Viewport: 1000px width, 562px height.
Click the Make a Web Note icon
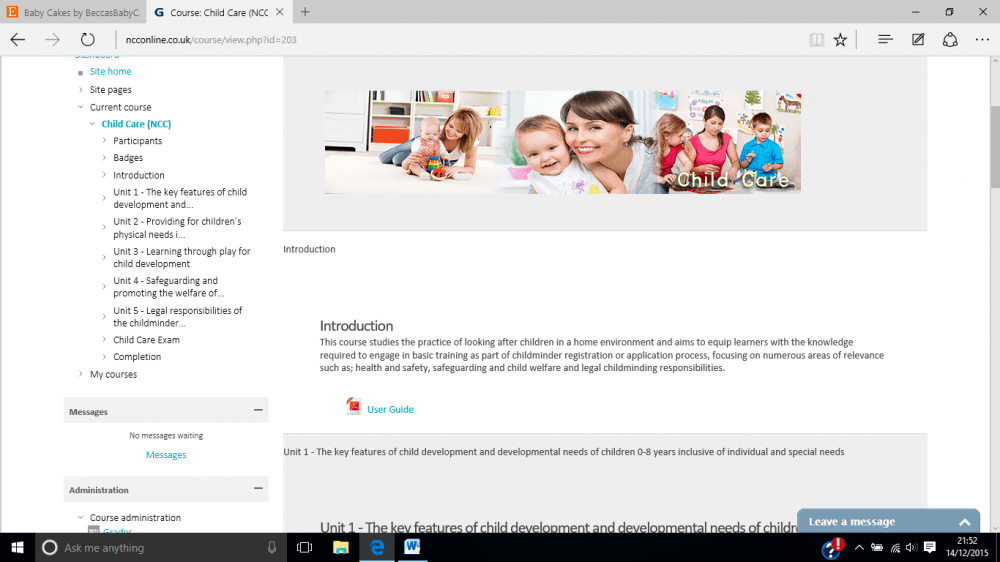(918, 40)
